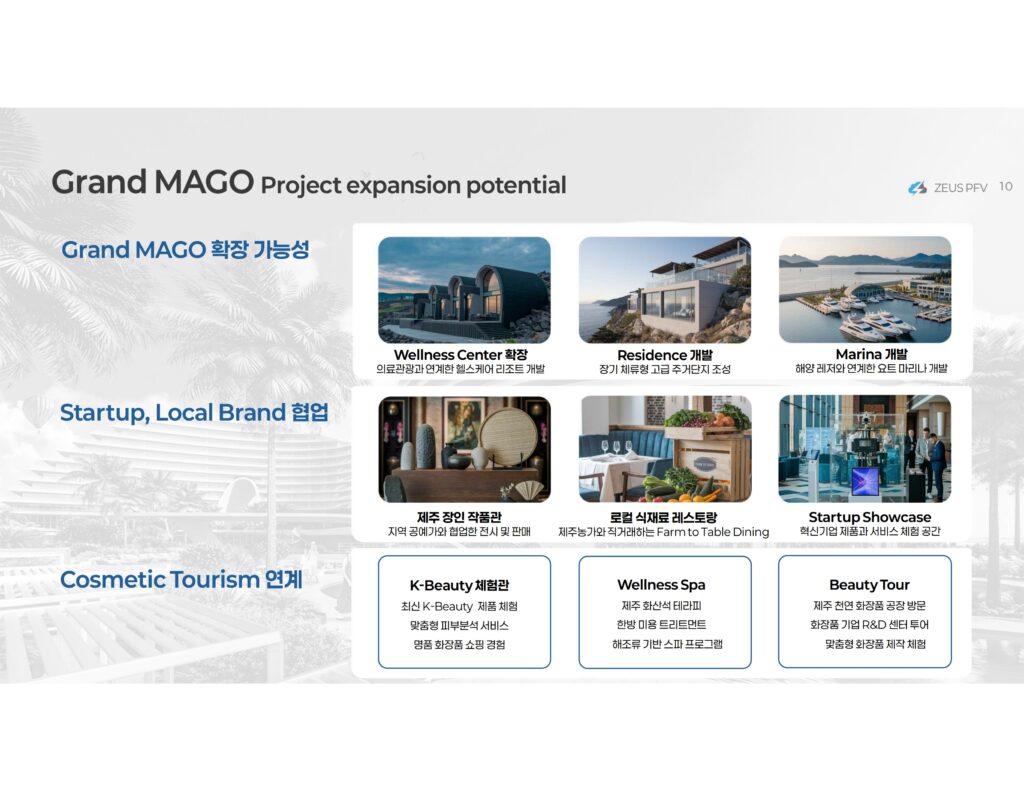Viewport: 1024px width, 791px height.
Task: Click '장기 체류형 고급 주거단지 조성' text
Action: pos(665,369)
